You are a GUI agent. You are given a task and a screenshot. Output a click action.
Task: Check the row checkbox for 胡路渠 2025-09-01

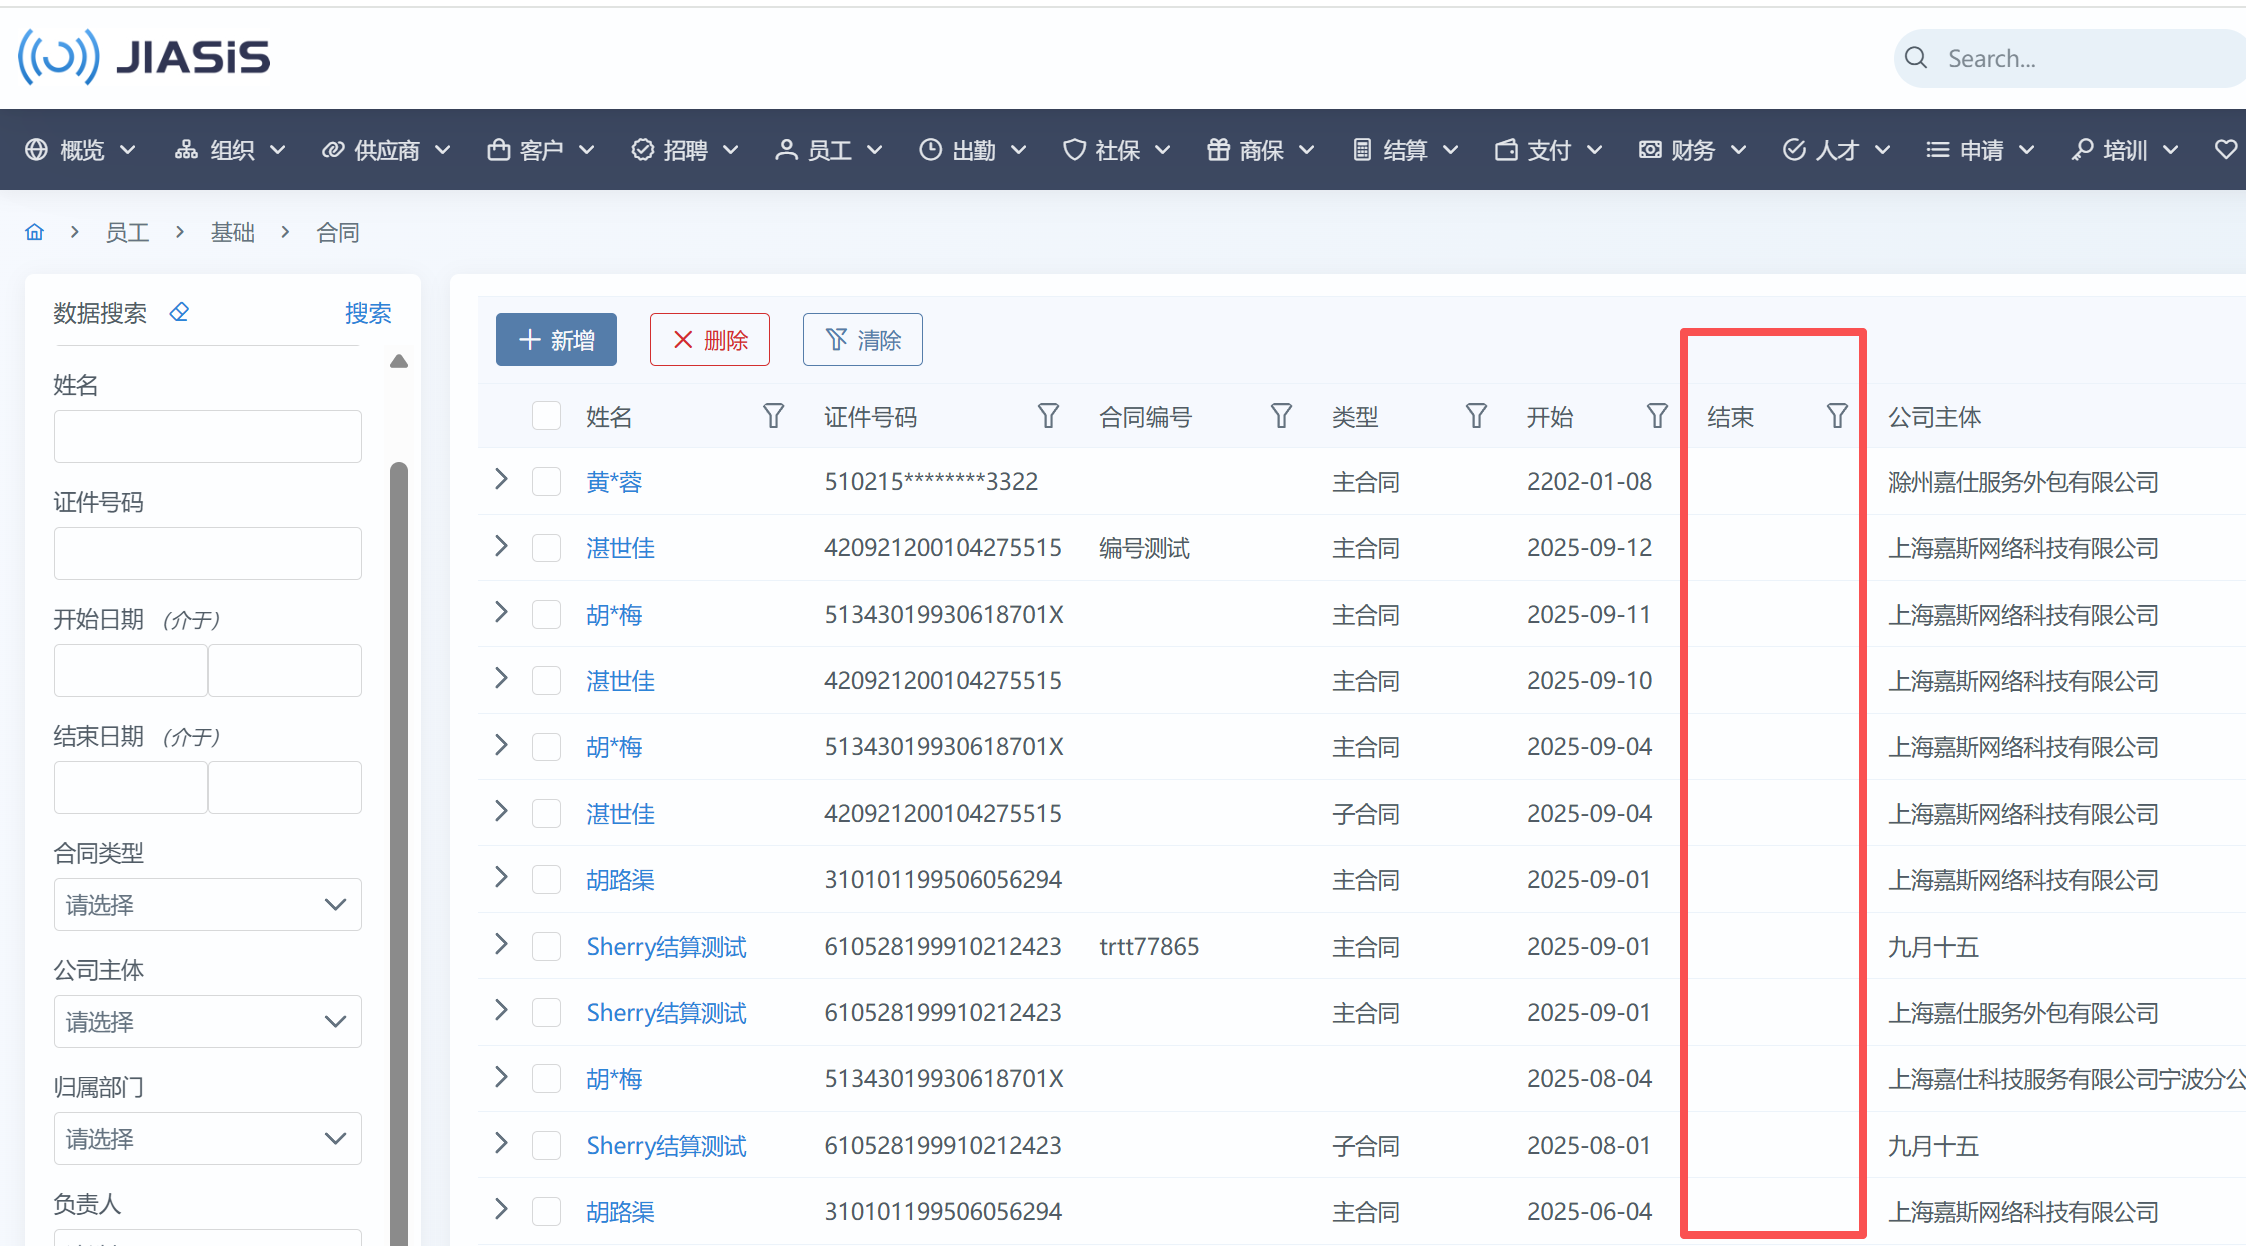coord(546,880)
